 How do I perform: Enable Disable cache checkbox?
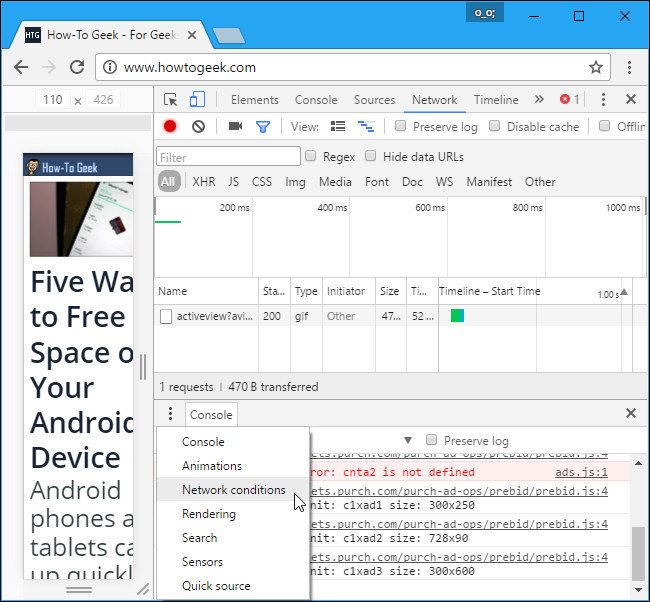coord(494,126)
